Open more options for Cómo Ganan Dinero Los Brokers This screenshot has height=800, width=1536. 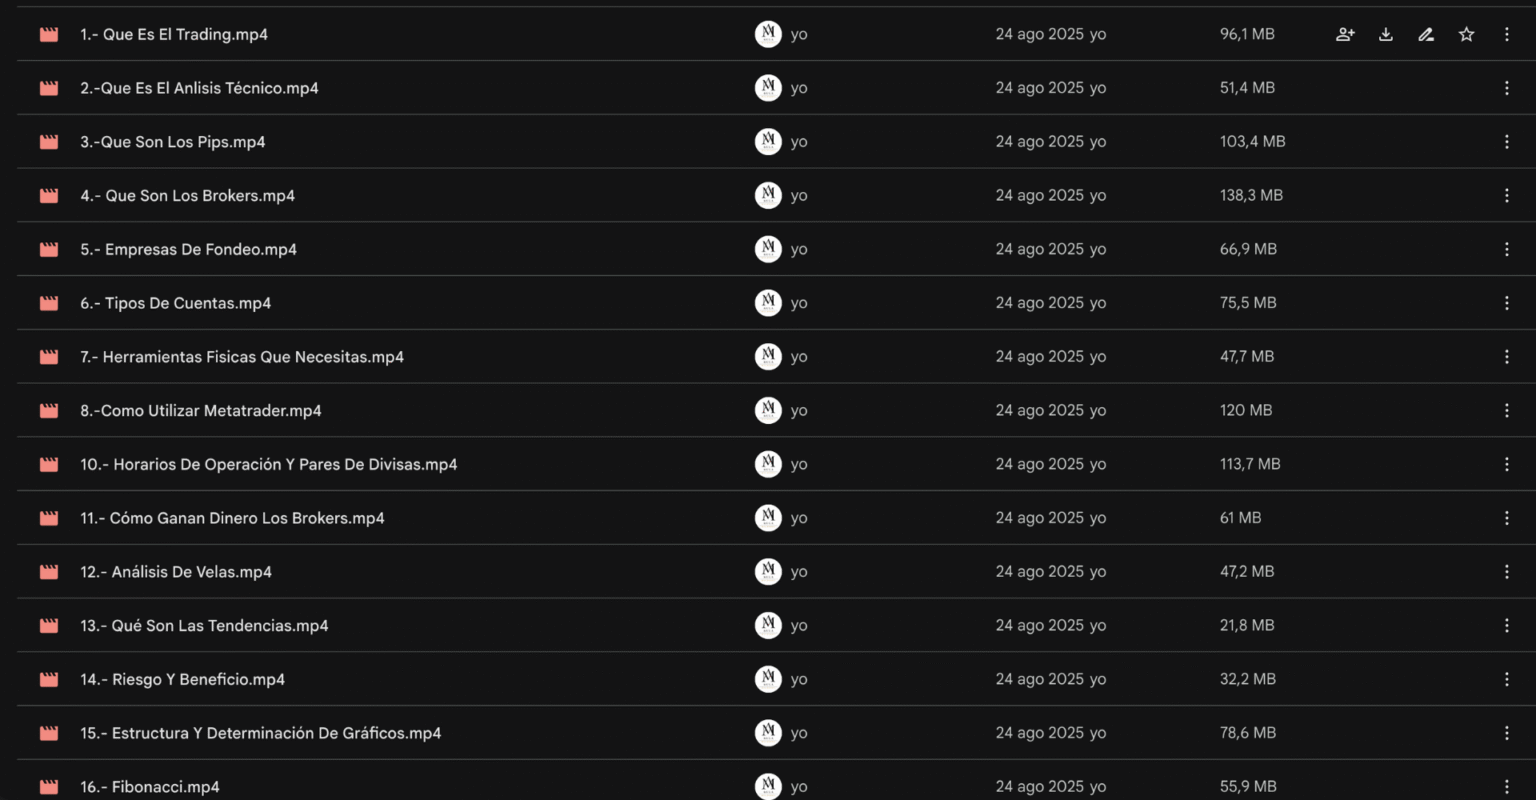point(1506,518)
